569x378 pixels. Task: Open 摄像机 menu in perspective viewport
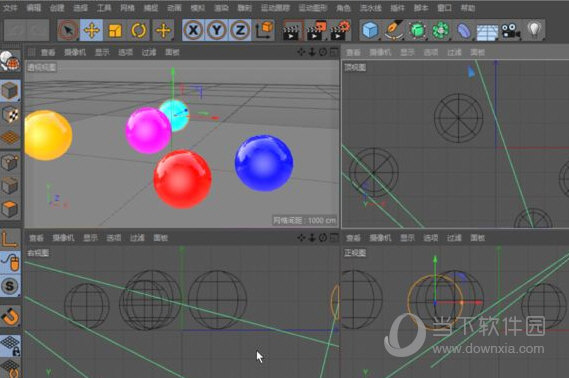(75, 53)
